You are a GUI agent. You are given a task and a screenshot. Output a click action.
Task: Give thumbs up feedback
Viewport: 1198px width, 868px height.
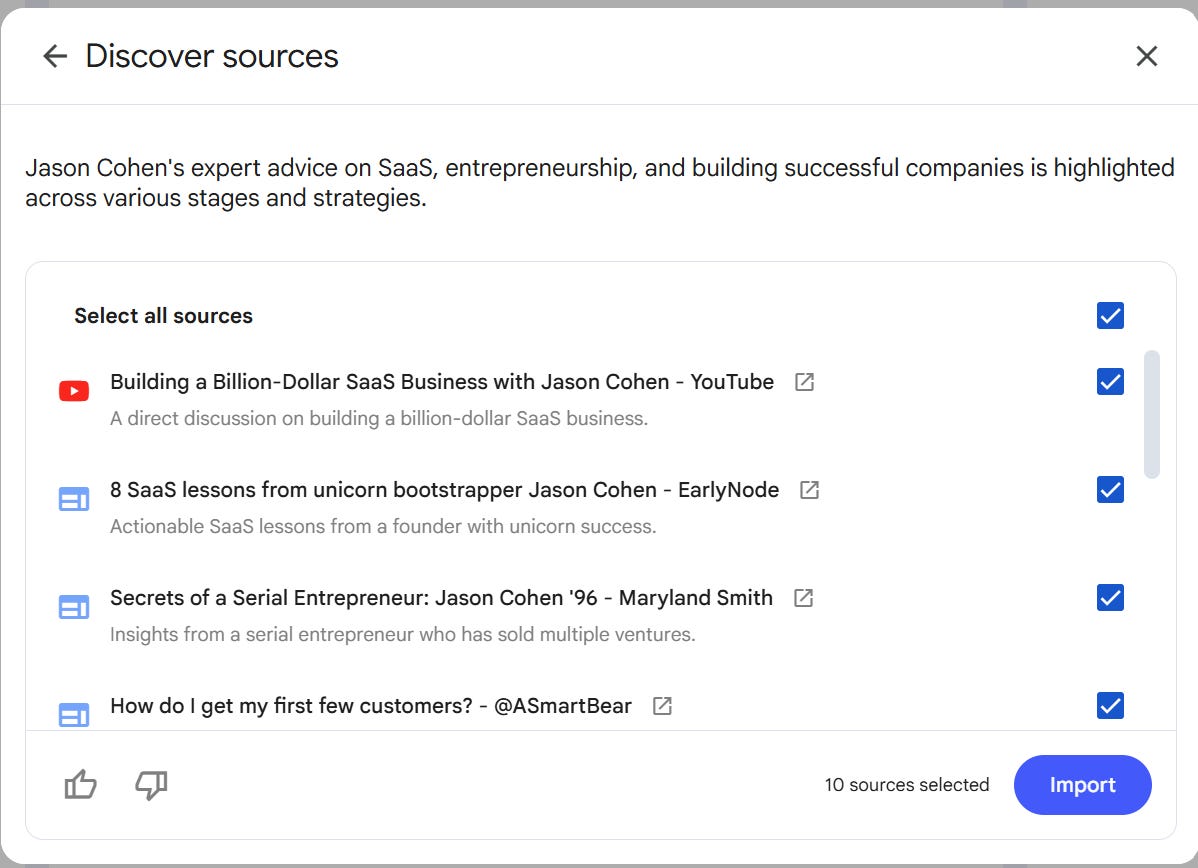pos(80,785)
